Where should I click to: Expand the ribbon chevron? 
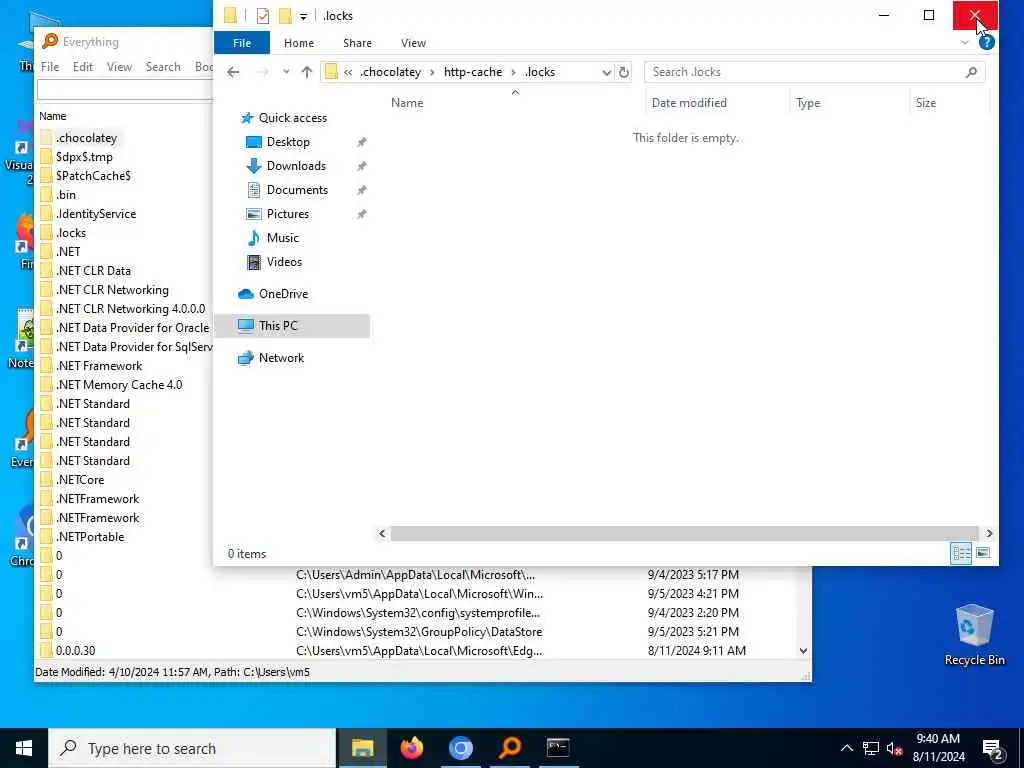click(x=965, y=42)
